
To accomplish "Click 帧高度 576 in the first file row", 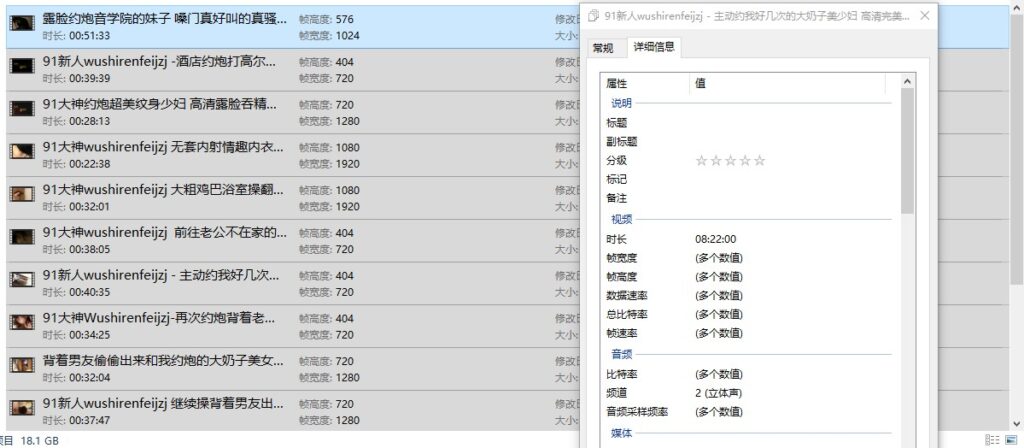I will click(327, 20).
